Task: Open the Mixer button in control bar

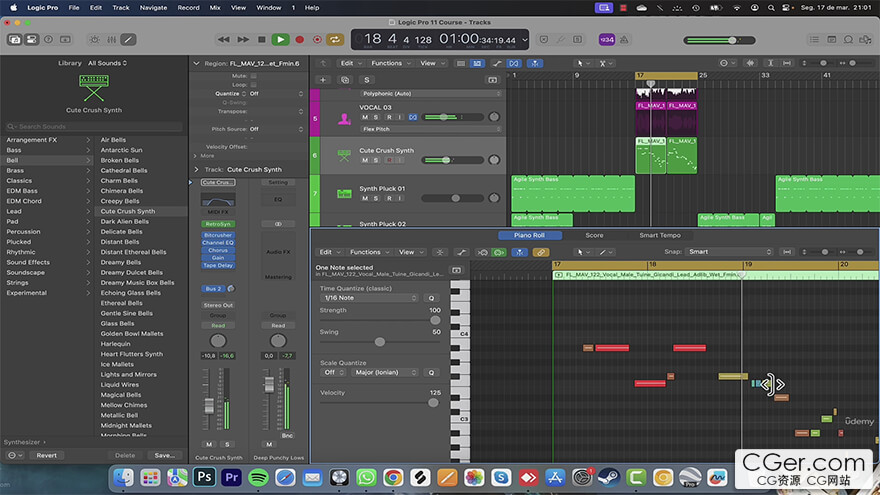Action: click(x=112, y=39)
